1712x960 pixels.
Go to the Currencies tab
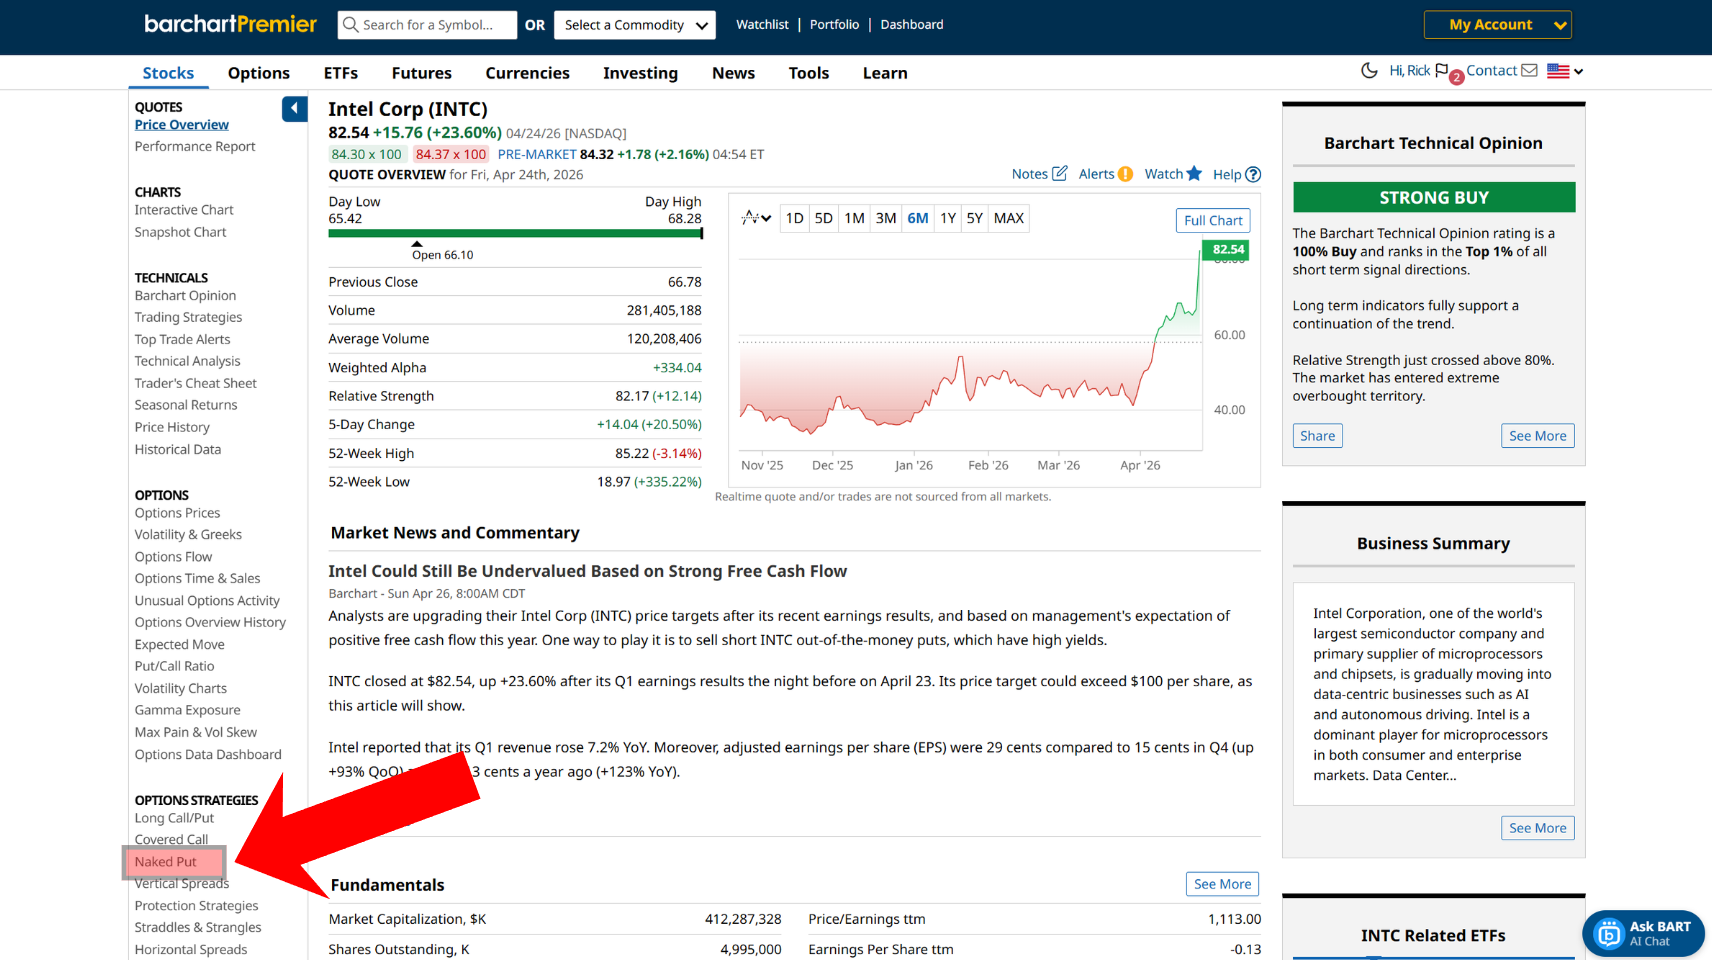(x=527, y=73)
